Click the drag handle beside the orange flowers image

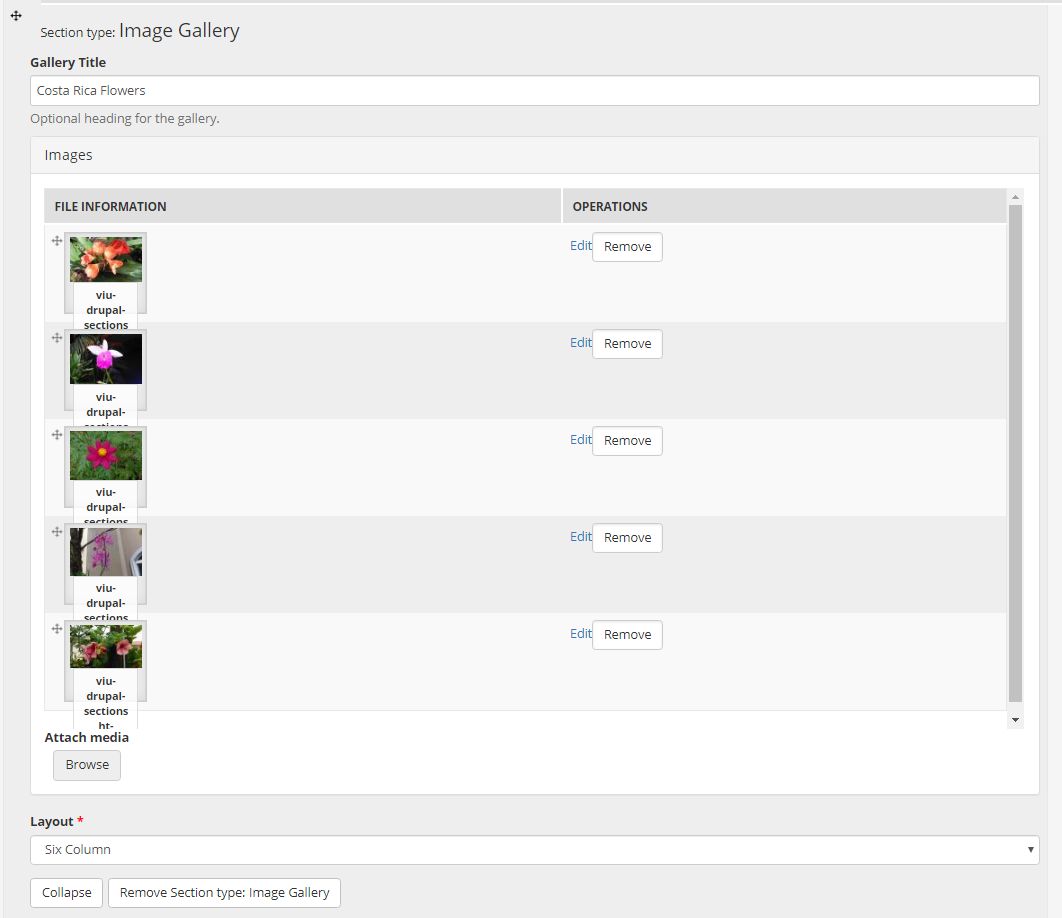pyautogui.click(x=57, y=241)
